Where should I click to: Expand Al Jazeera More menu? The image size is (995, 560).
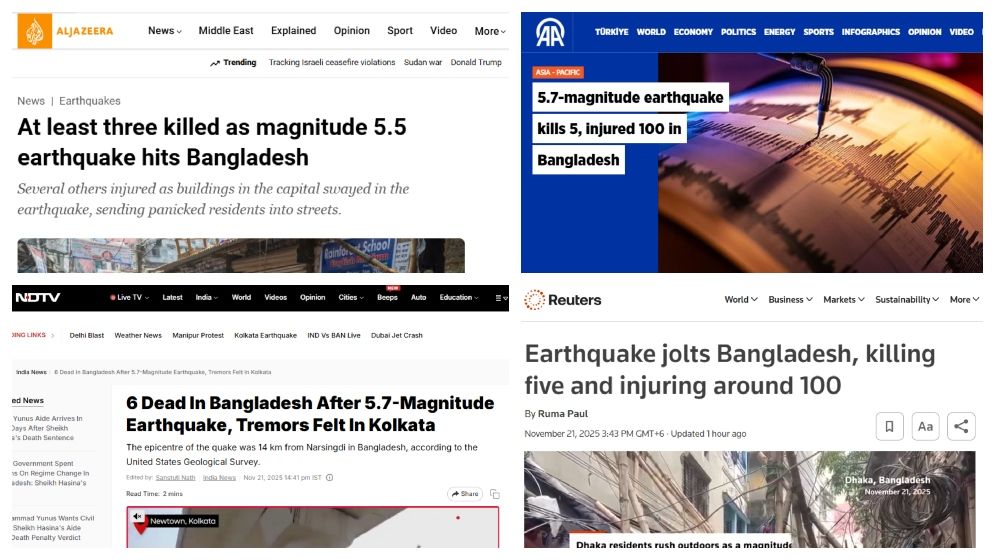click(490, 31)
